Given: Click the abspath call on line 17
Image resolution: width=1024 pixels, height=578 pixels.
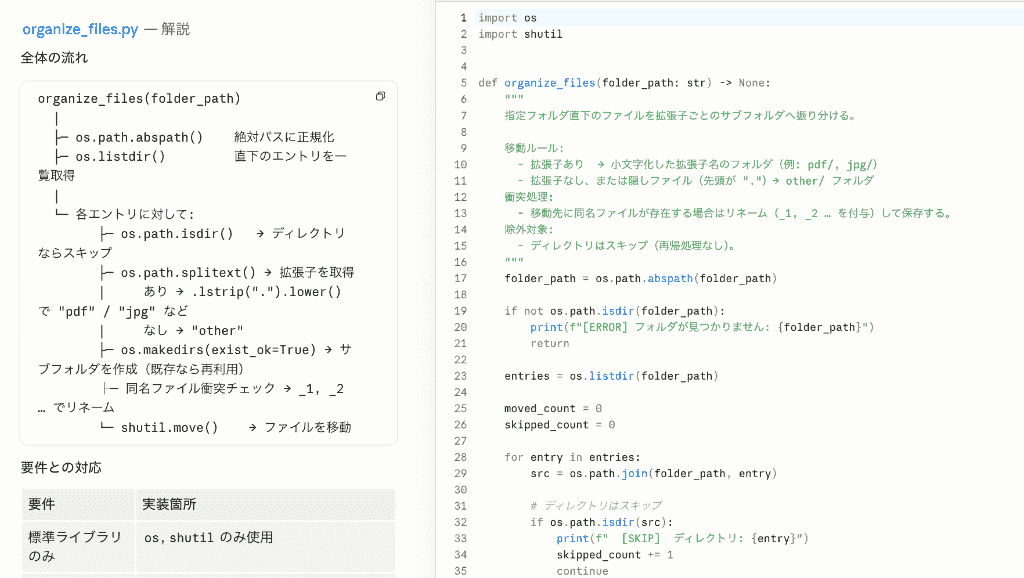Looking at the screenshot, I should point(670,278).
